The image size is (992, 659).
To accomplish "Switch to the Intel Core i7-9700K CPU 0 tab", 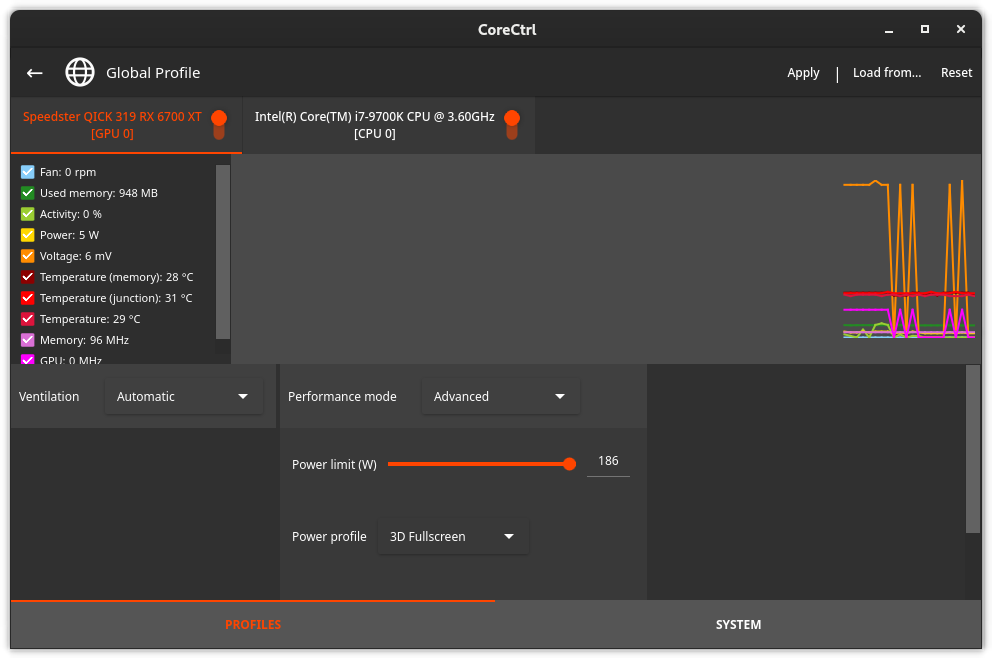I will (388, 125).
